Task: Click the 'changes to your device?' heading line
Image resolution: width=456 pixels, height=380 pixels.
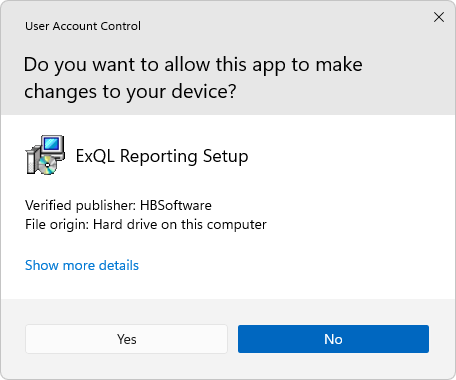Action: point(130,92)
